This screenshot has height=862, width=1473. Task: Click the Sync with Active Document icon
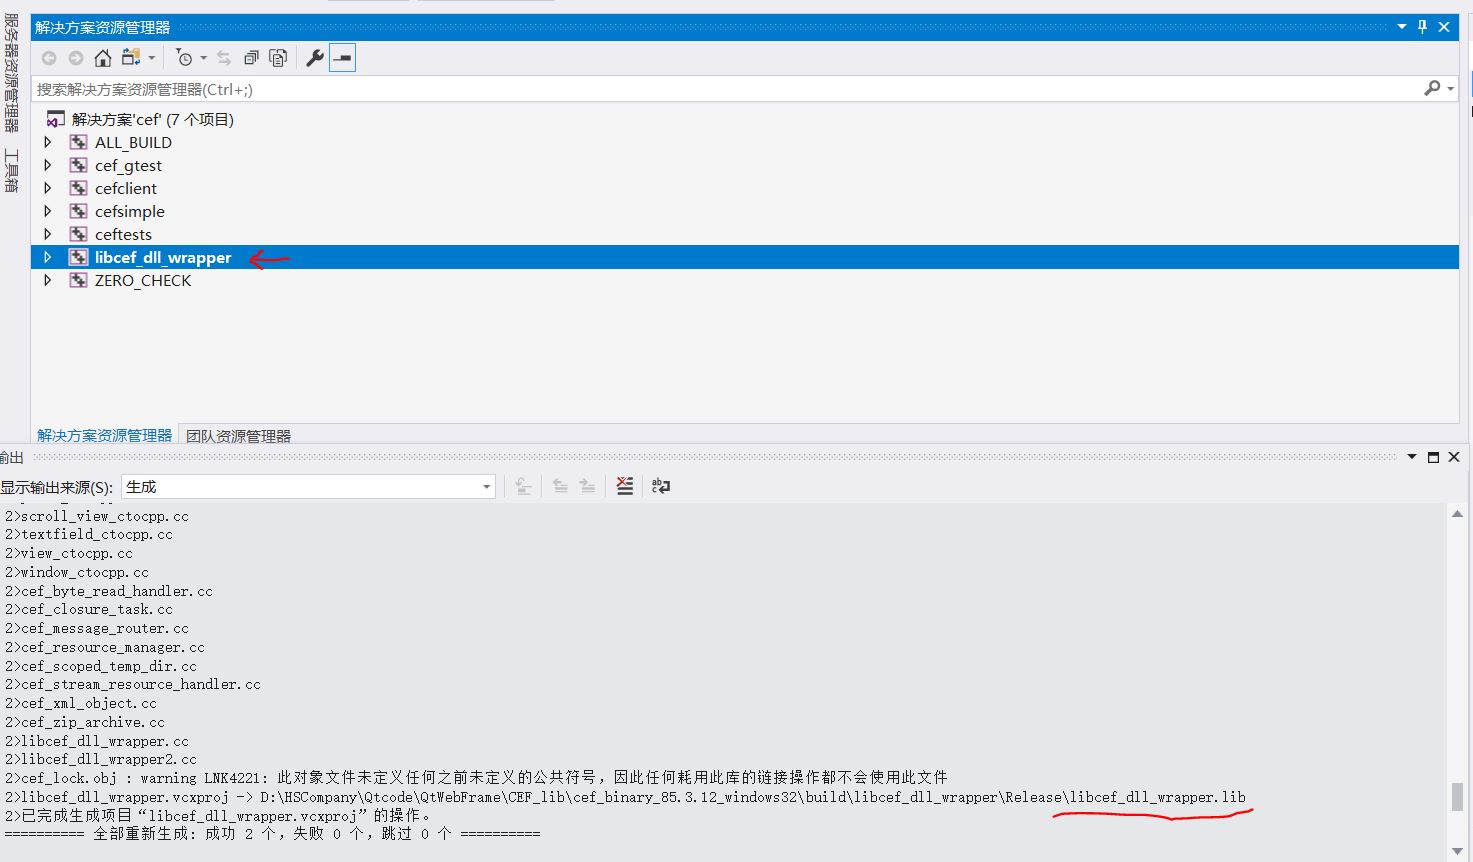(x=224, y=58)
